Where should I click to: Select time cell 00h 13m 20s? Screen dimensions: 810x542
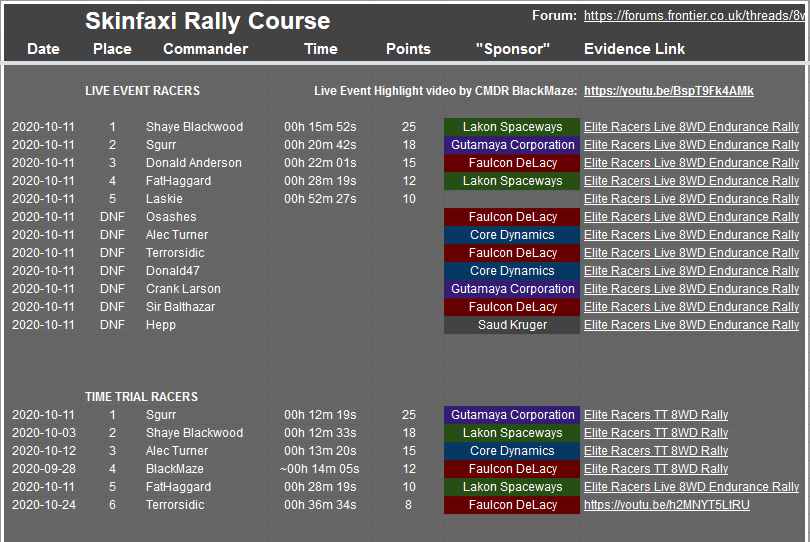[320, 451]
